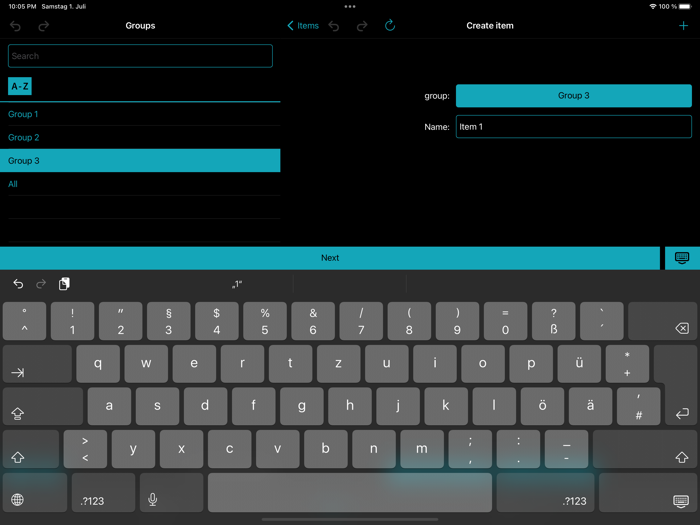
Task: Choose the „1“ autocomplete suggestion
Action: pos(237,284)
